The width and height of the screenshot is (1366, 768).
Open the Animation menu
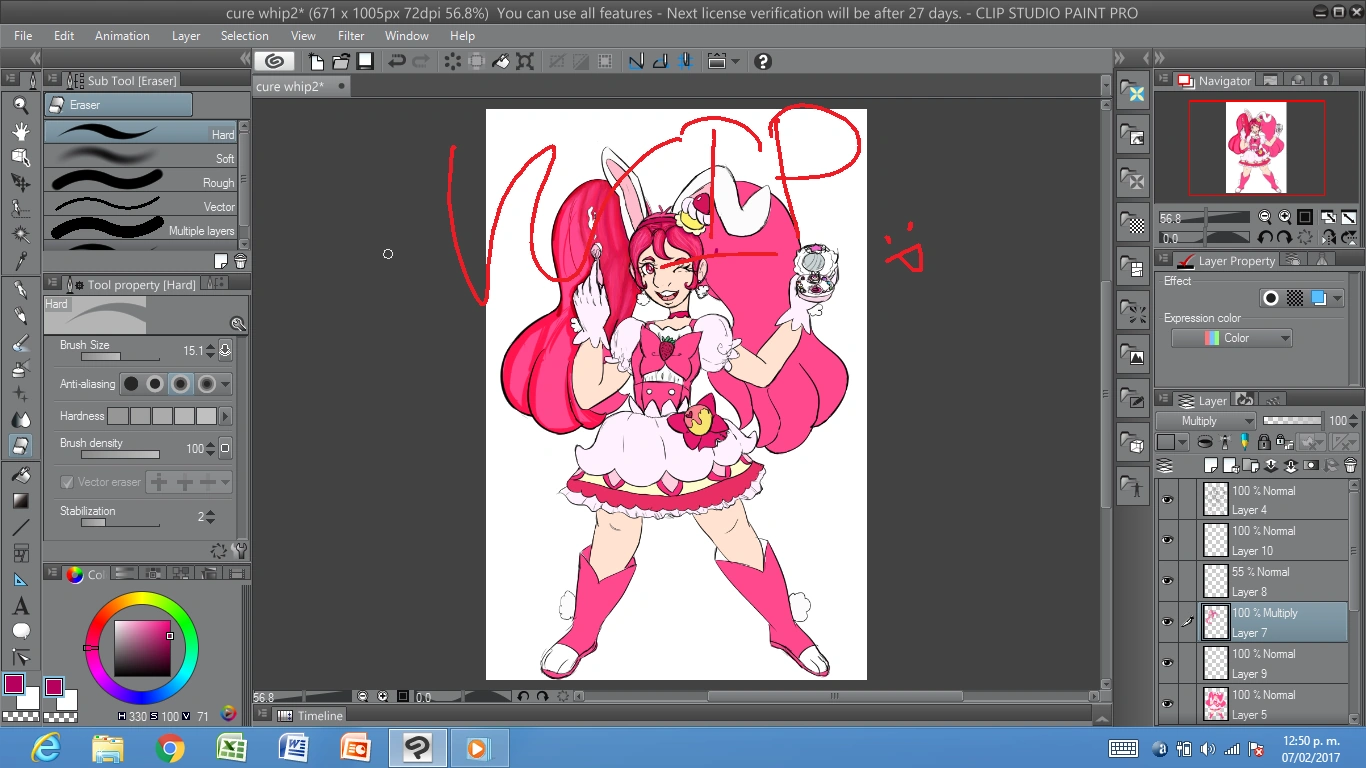click(122, 35)
